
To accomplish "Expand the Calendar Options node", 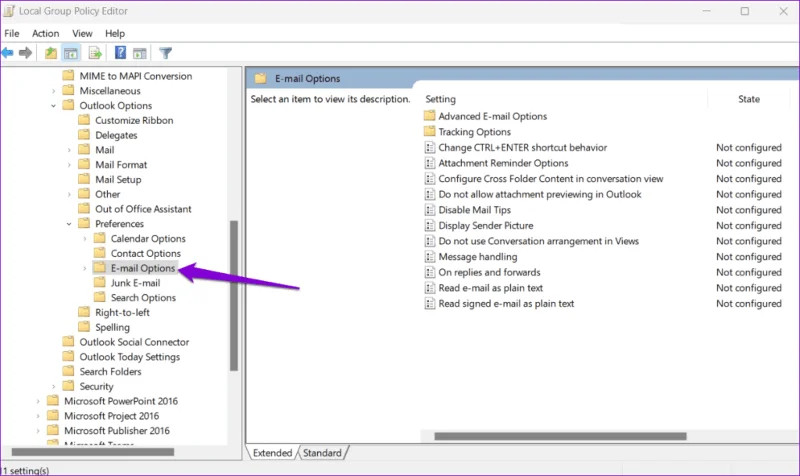I will point(85,239).
